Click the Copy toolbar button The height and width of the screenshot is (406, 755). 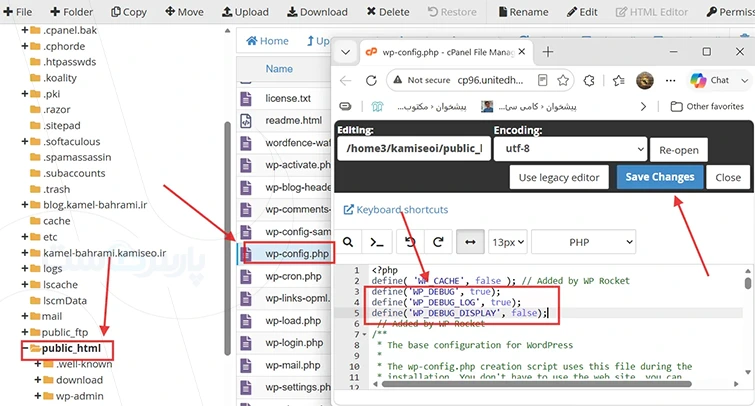(x=129, y=12)
